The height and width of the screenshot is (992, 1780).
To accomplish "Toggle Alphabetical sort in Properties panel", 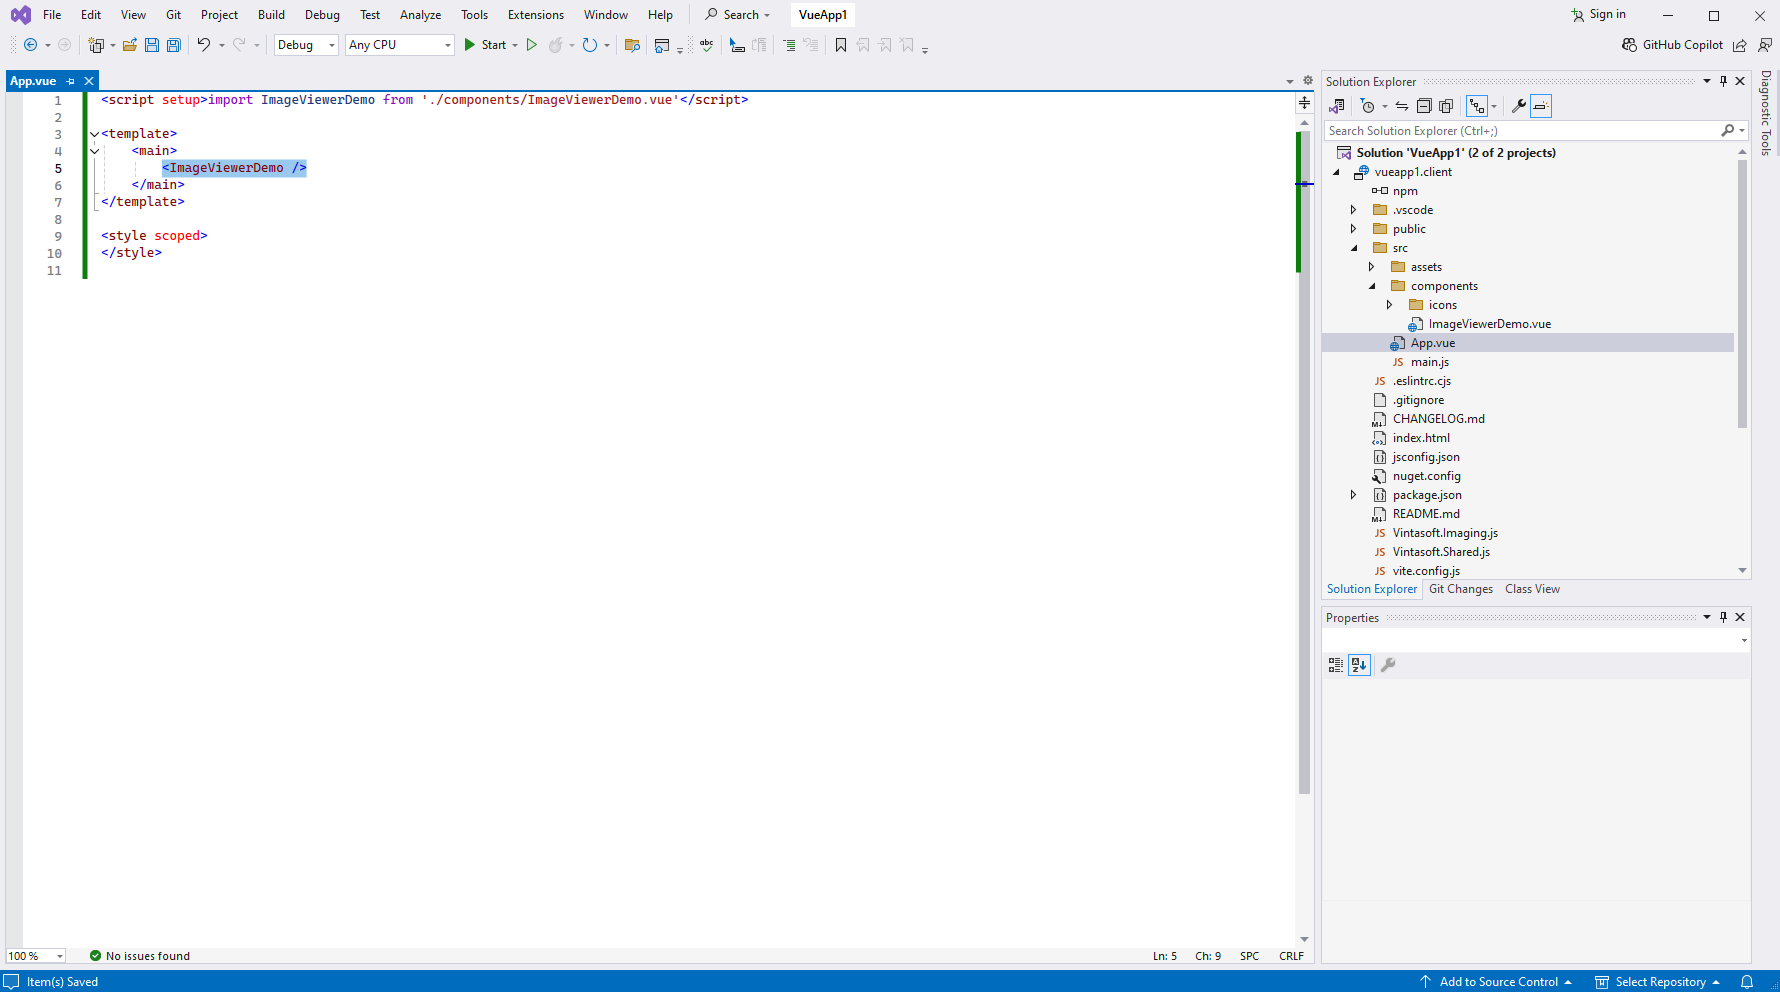I will click(1359, 665).
